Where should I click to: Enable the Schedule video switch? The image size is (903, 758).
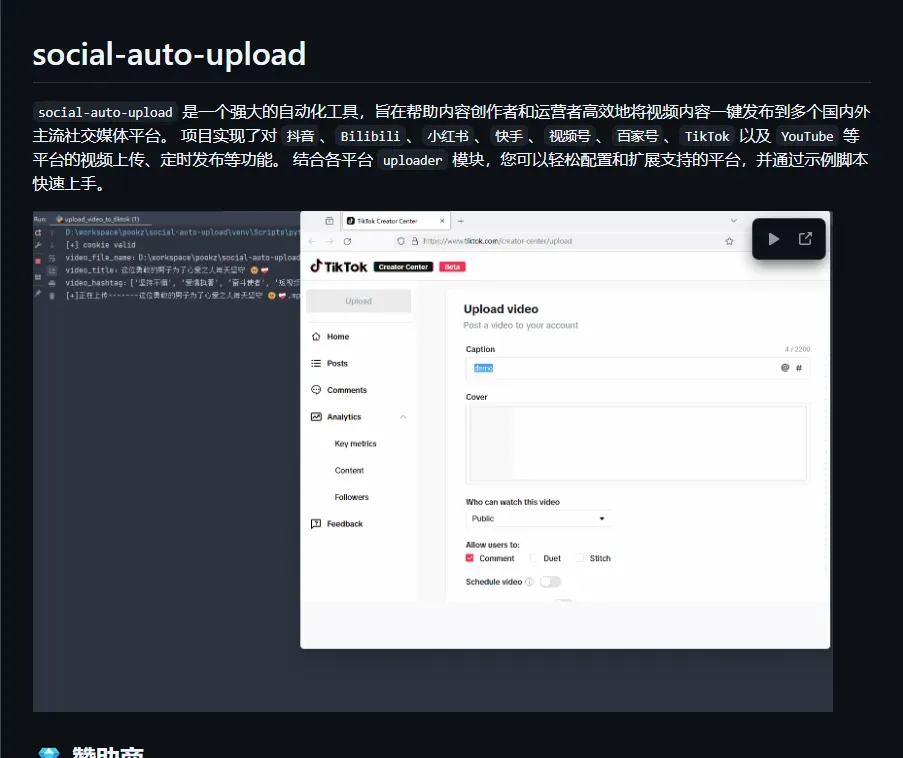(x=551, y=582)
